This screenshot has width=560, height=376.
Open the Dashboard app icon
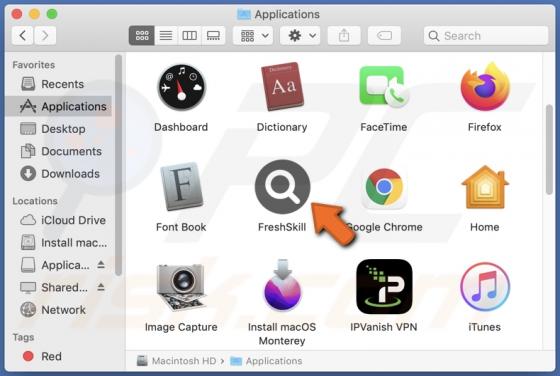click(181, 87)
